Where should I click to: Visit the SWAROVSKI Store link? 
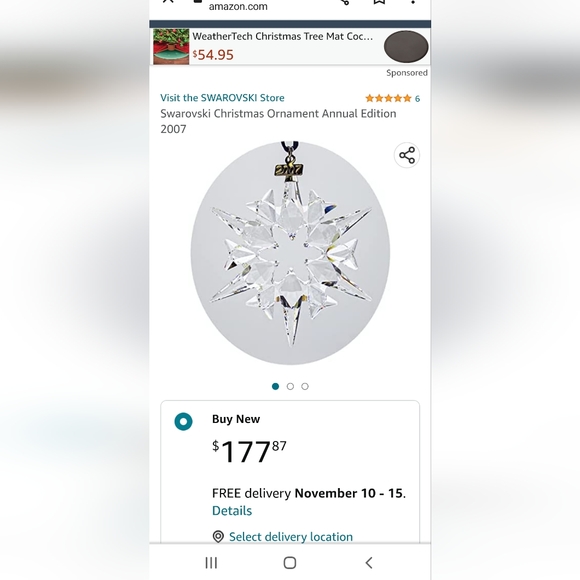(x=222, y=98)
